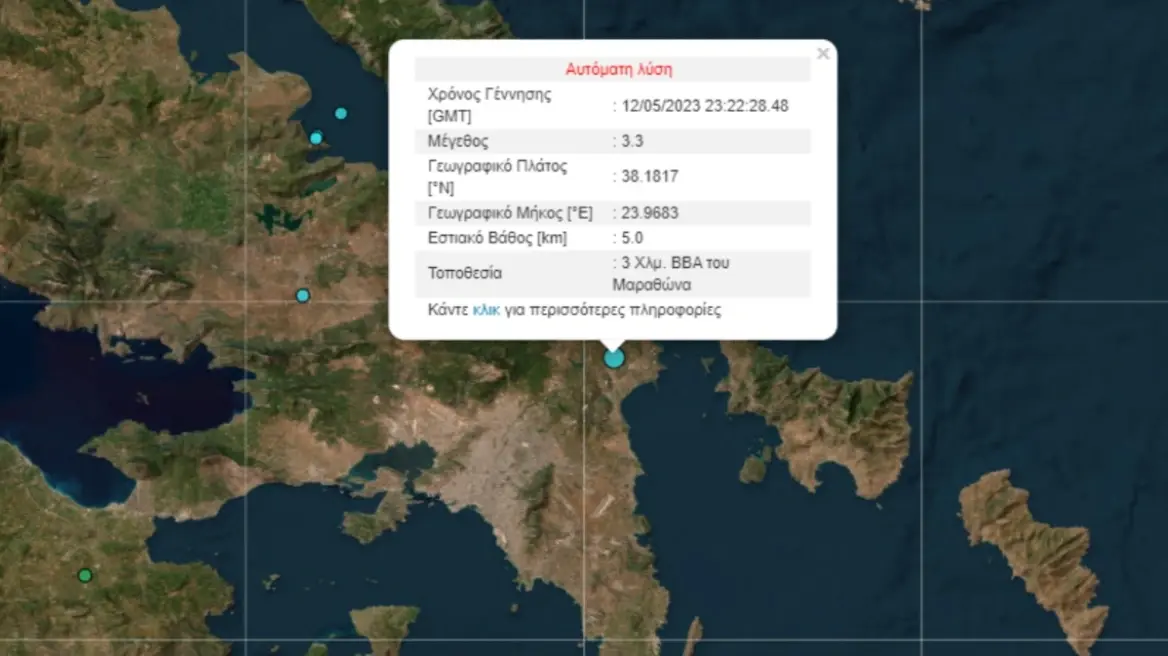Click the timestamp 12/05/2023 23:22:28.48
Screen dimensions: 1168x656
pyautogui.click(x=703, y=104)
